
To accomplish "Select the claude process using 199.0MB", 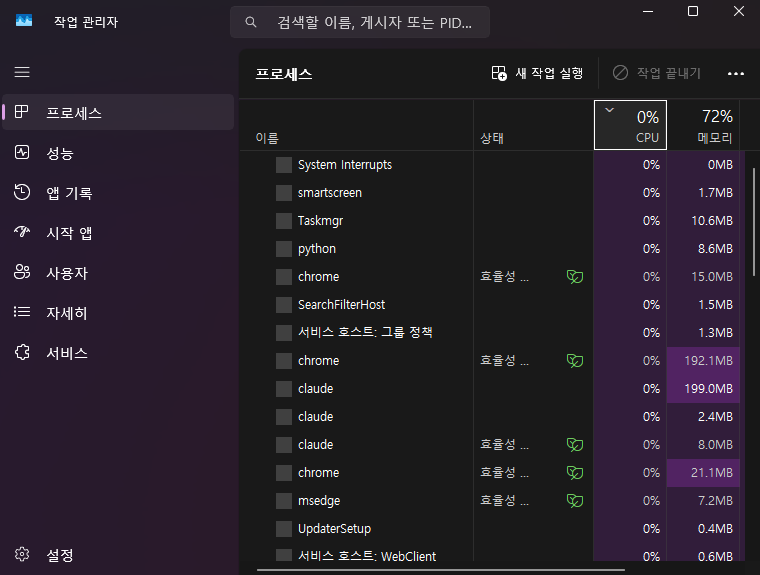I will [x=490, y=389].
